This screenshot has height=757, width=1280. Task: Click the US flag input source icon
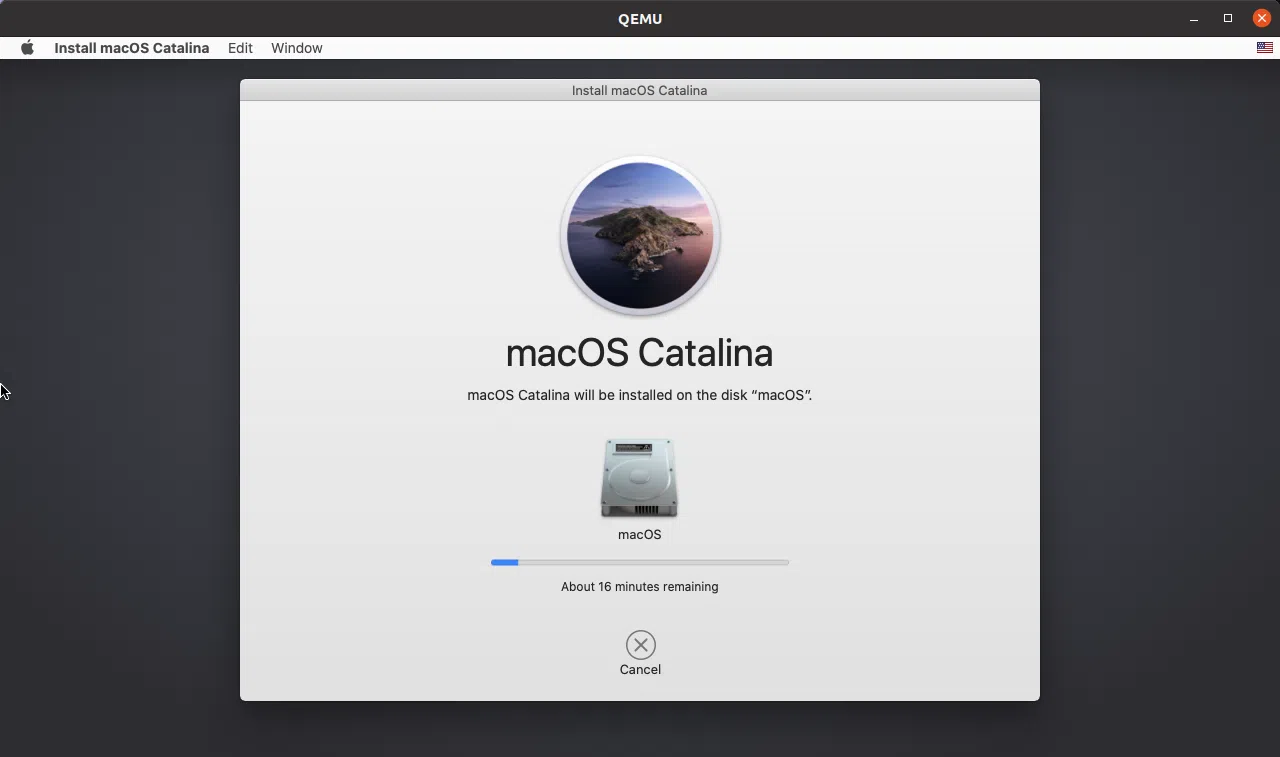click(x=1265, y=48)
